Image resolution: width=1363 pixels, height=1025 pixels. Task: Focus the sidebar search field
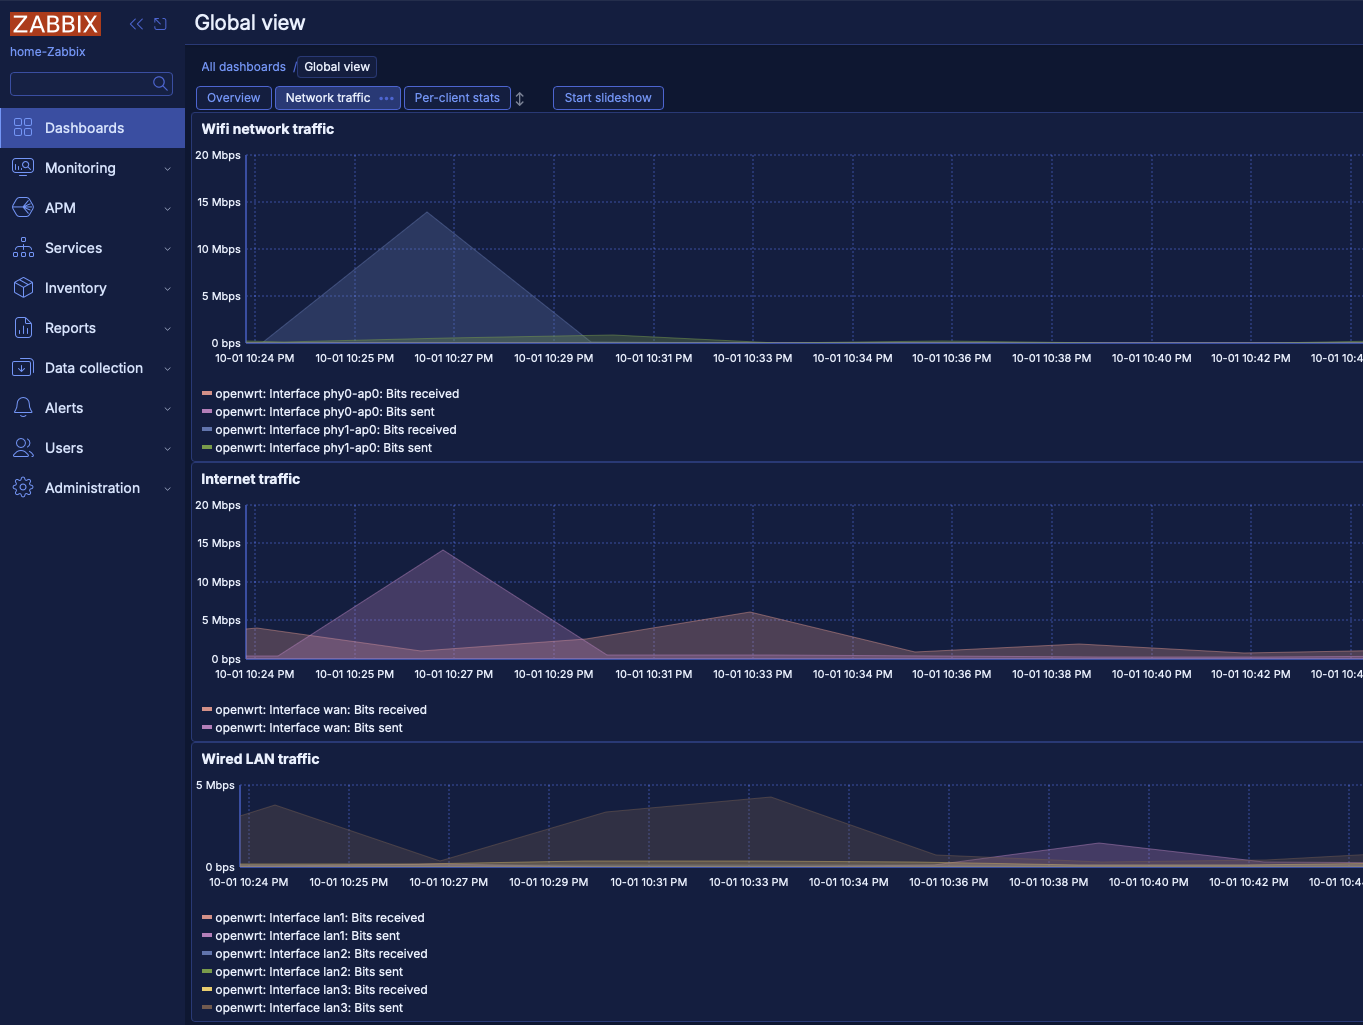pyautogui.click(x=91, y=84)
